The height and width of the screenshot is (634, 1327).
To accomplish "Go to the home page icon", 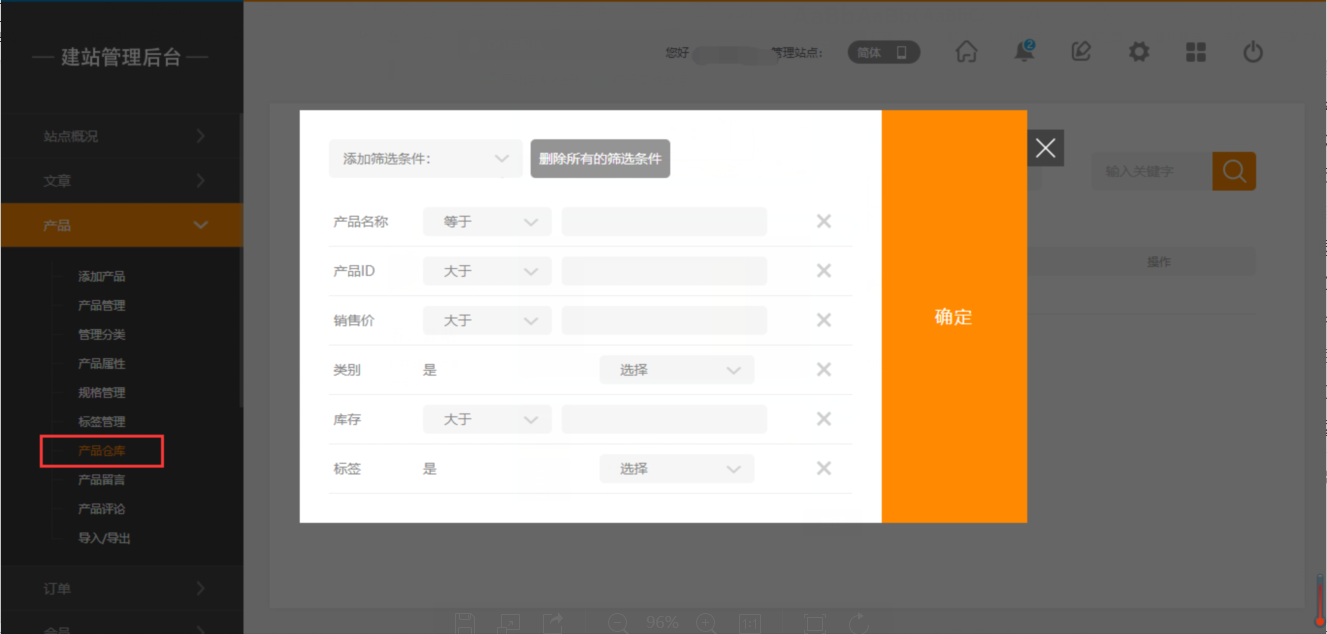I will [966, 52].
